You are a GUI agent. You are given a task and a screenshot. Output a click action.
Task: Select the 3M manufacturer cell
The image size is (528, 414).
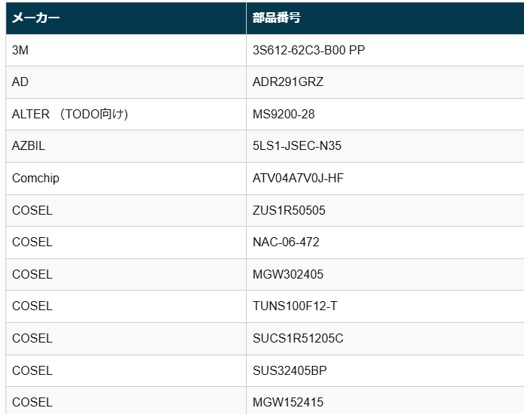126,50
